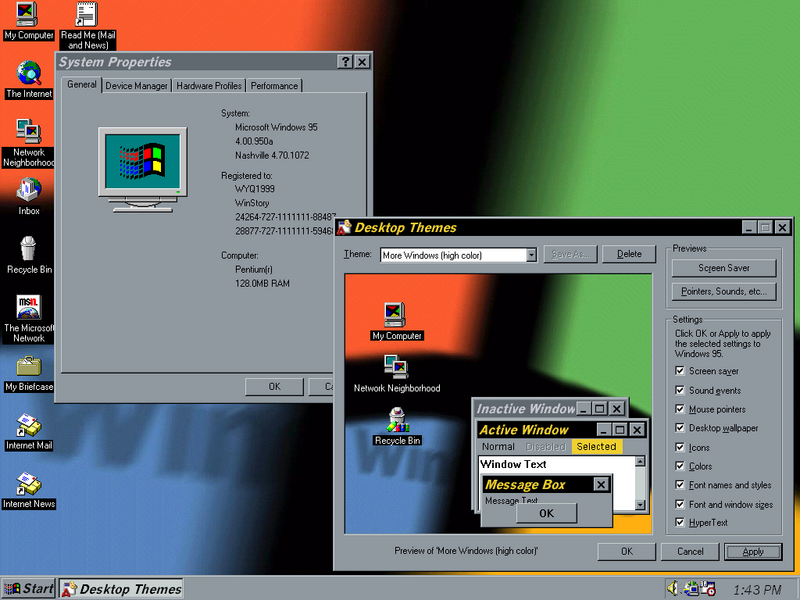Select the Performance tab

[x=274, y=86]
